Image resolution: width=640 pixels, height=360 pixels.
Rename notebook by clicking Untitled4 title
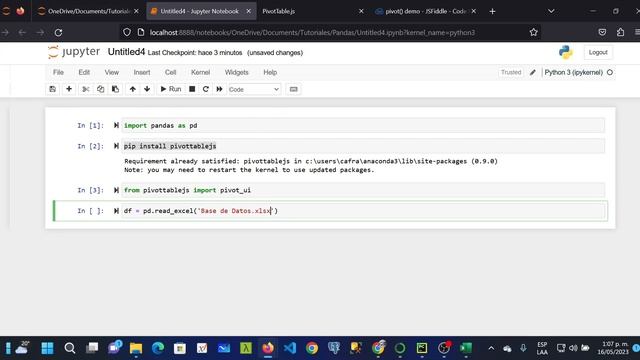tap(126, 52)
